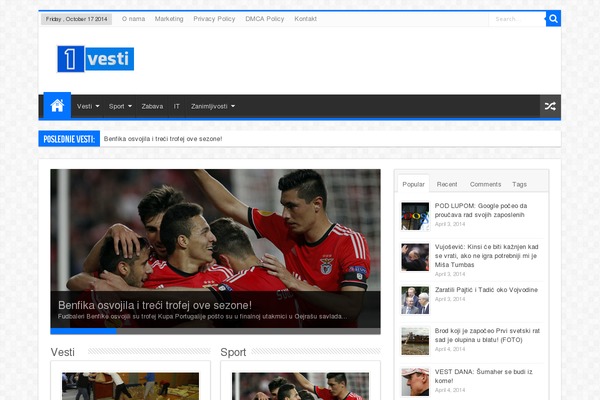Open the Sport section heading
Screen dimensions: 600x400
[233, 352]
